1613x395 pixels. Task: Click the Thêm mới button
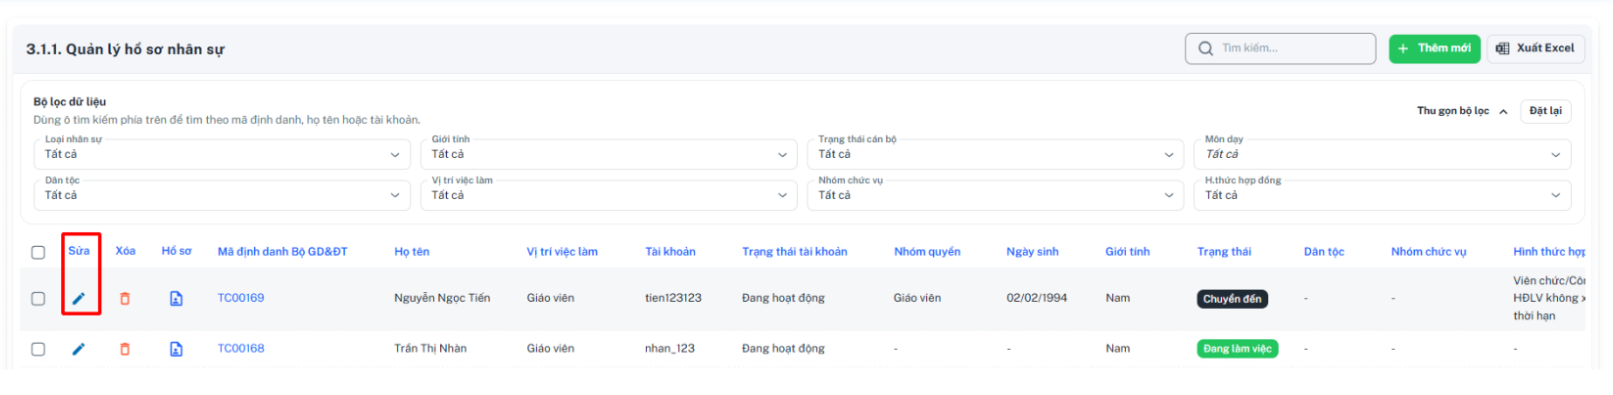[1434, 48]
